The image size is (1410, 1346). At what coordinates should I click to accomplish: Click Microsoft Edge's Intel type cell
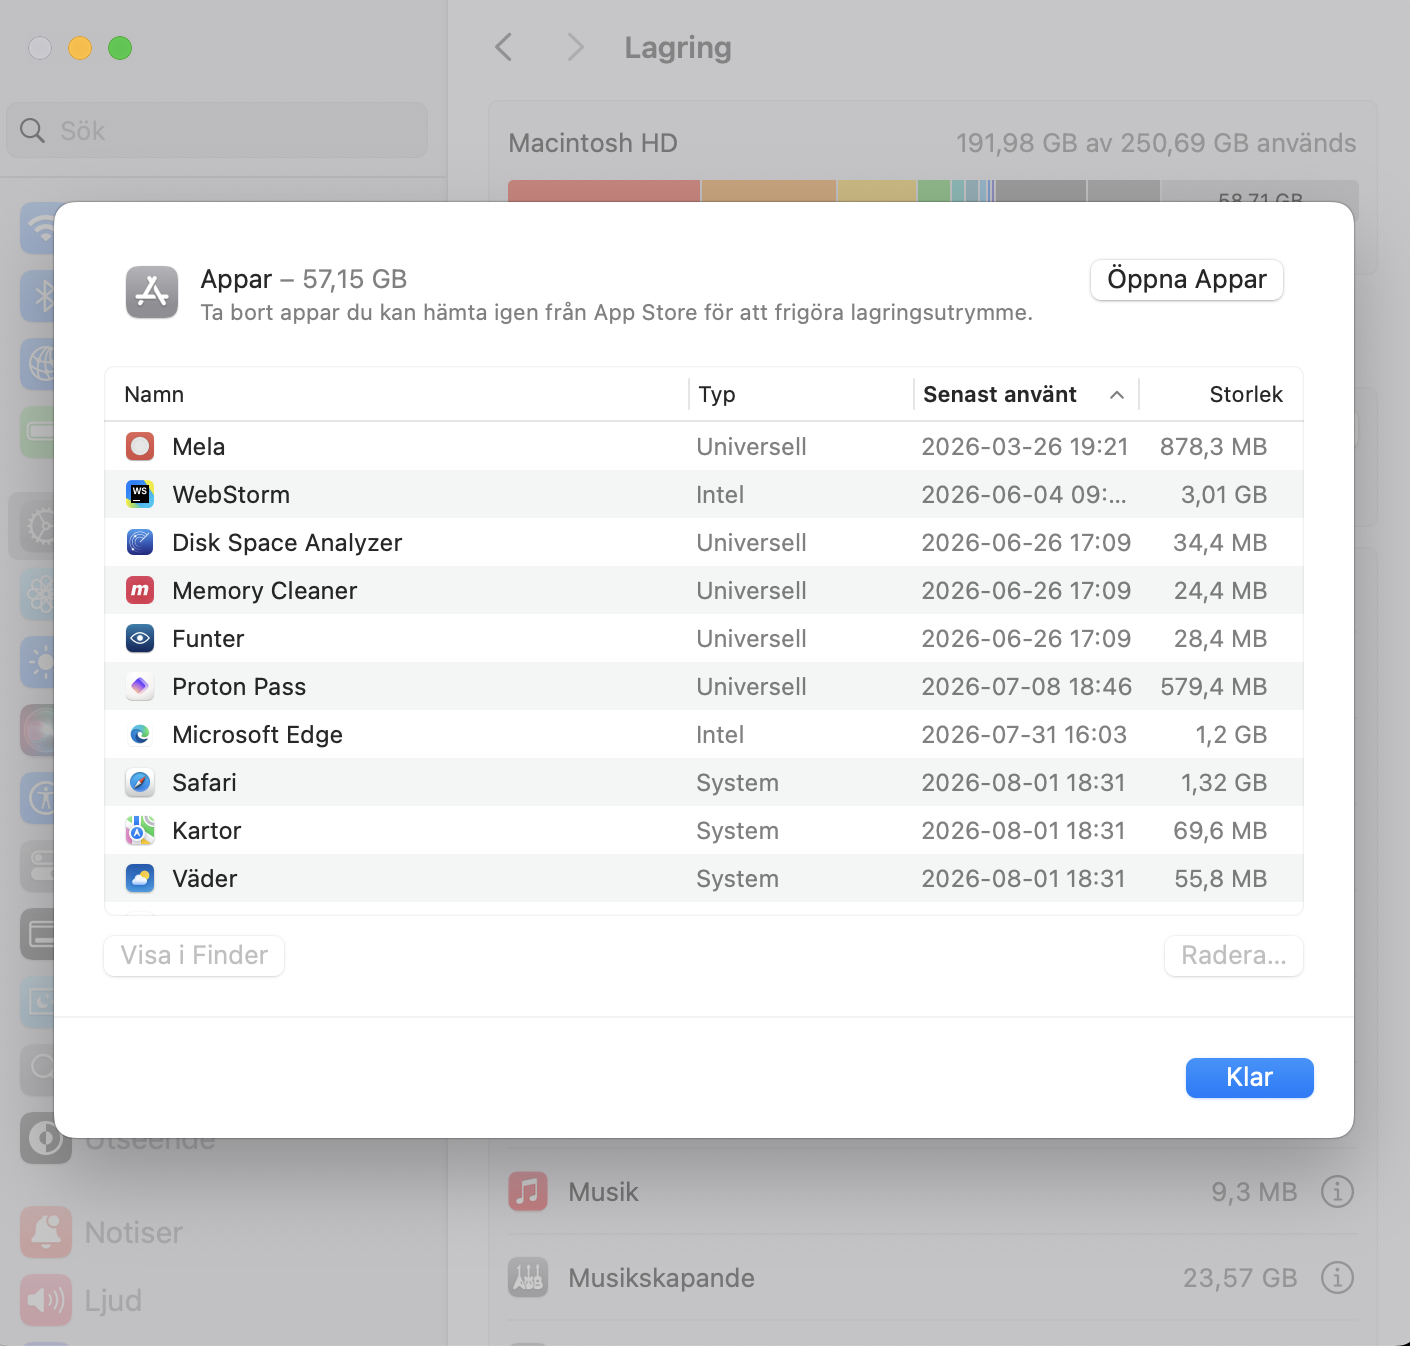pyautogui.click(x=720, y=734)
